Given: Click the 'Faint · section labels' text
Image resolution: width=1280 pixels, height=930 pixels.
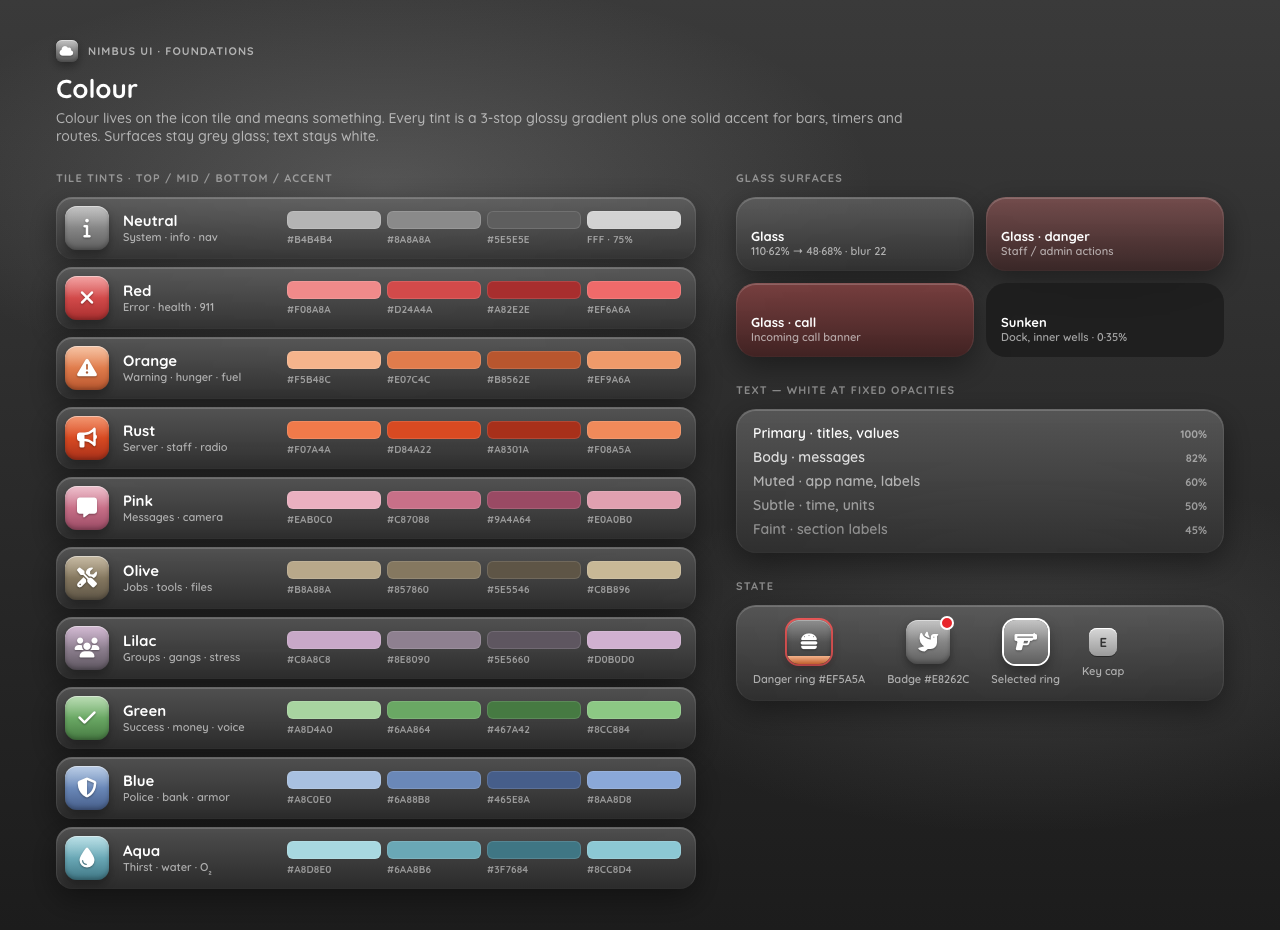Looking at the screenshot, I should pos(820,529).
